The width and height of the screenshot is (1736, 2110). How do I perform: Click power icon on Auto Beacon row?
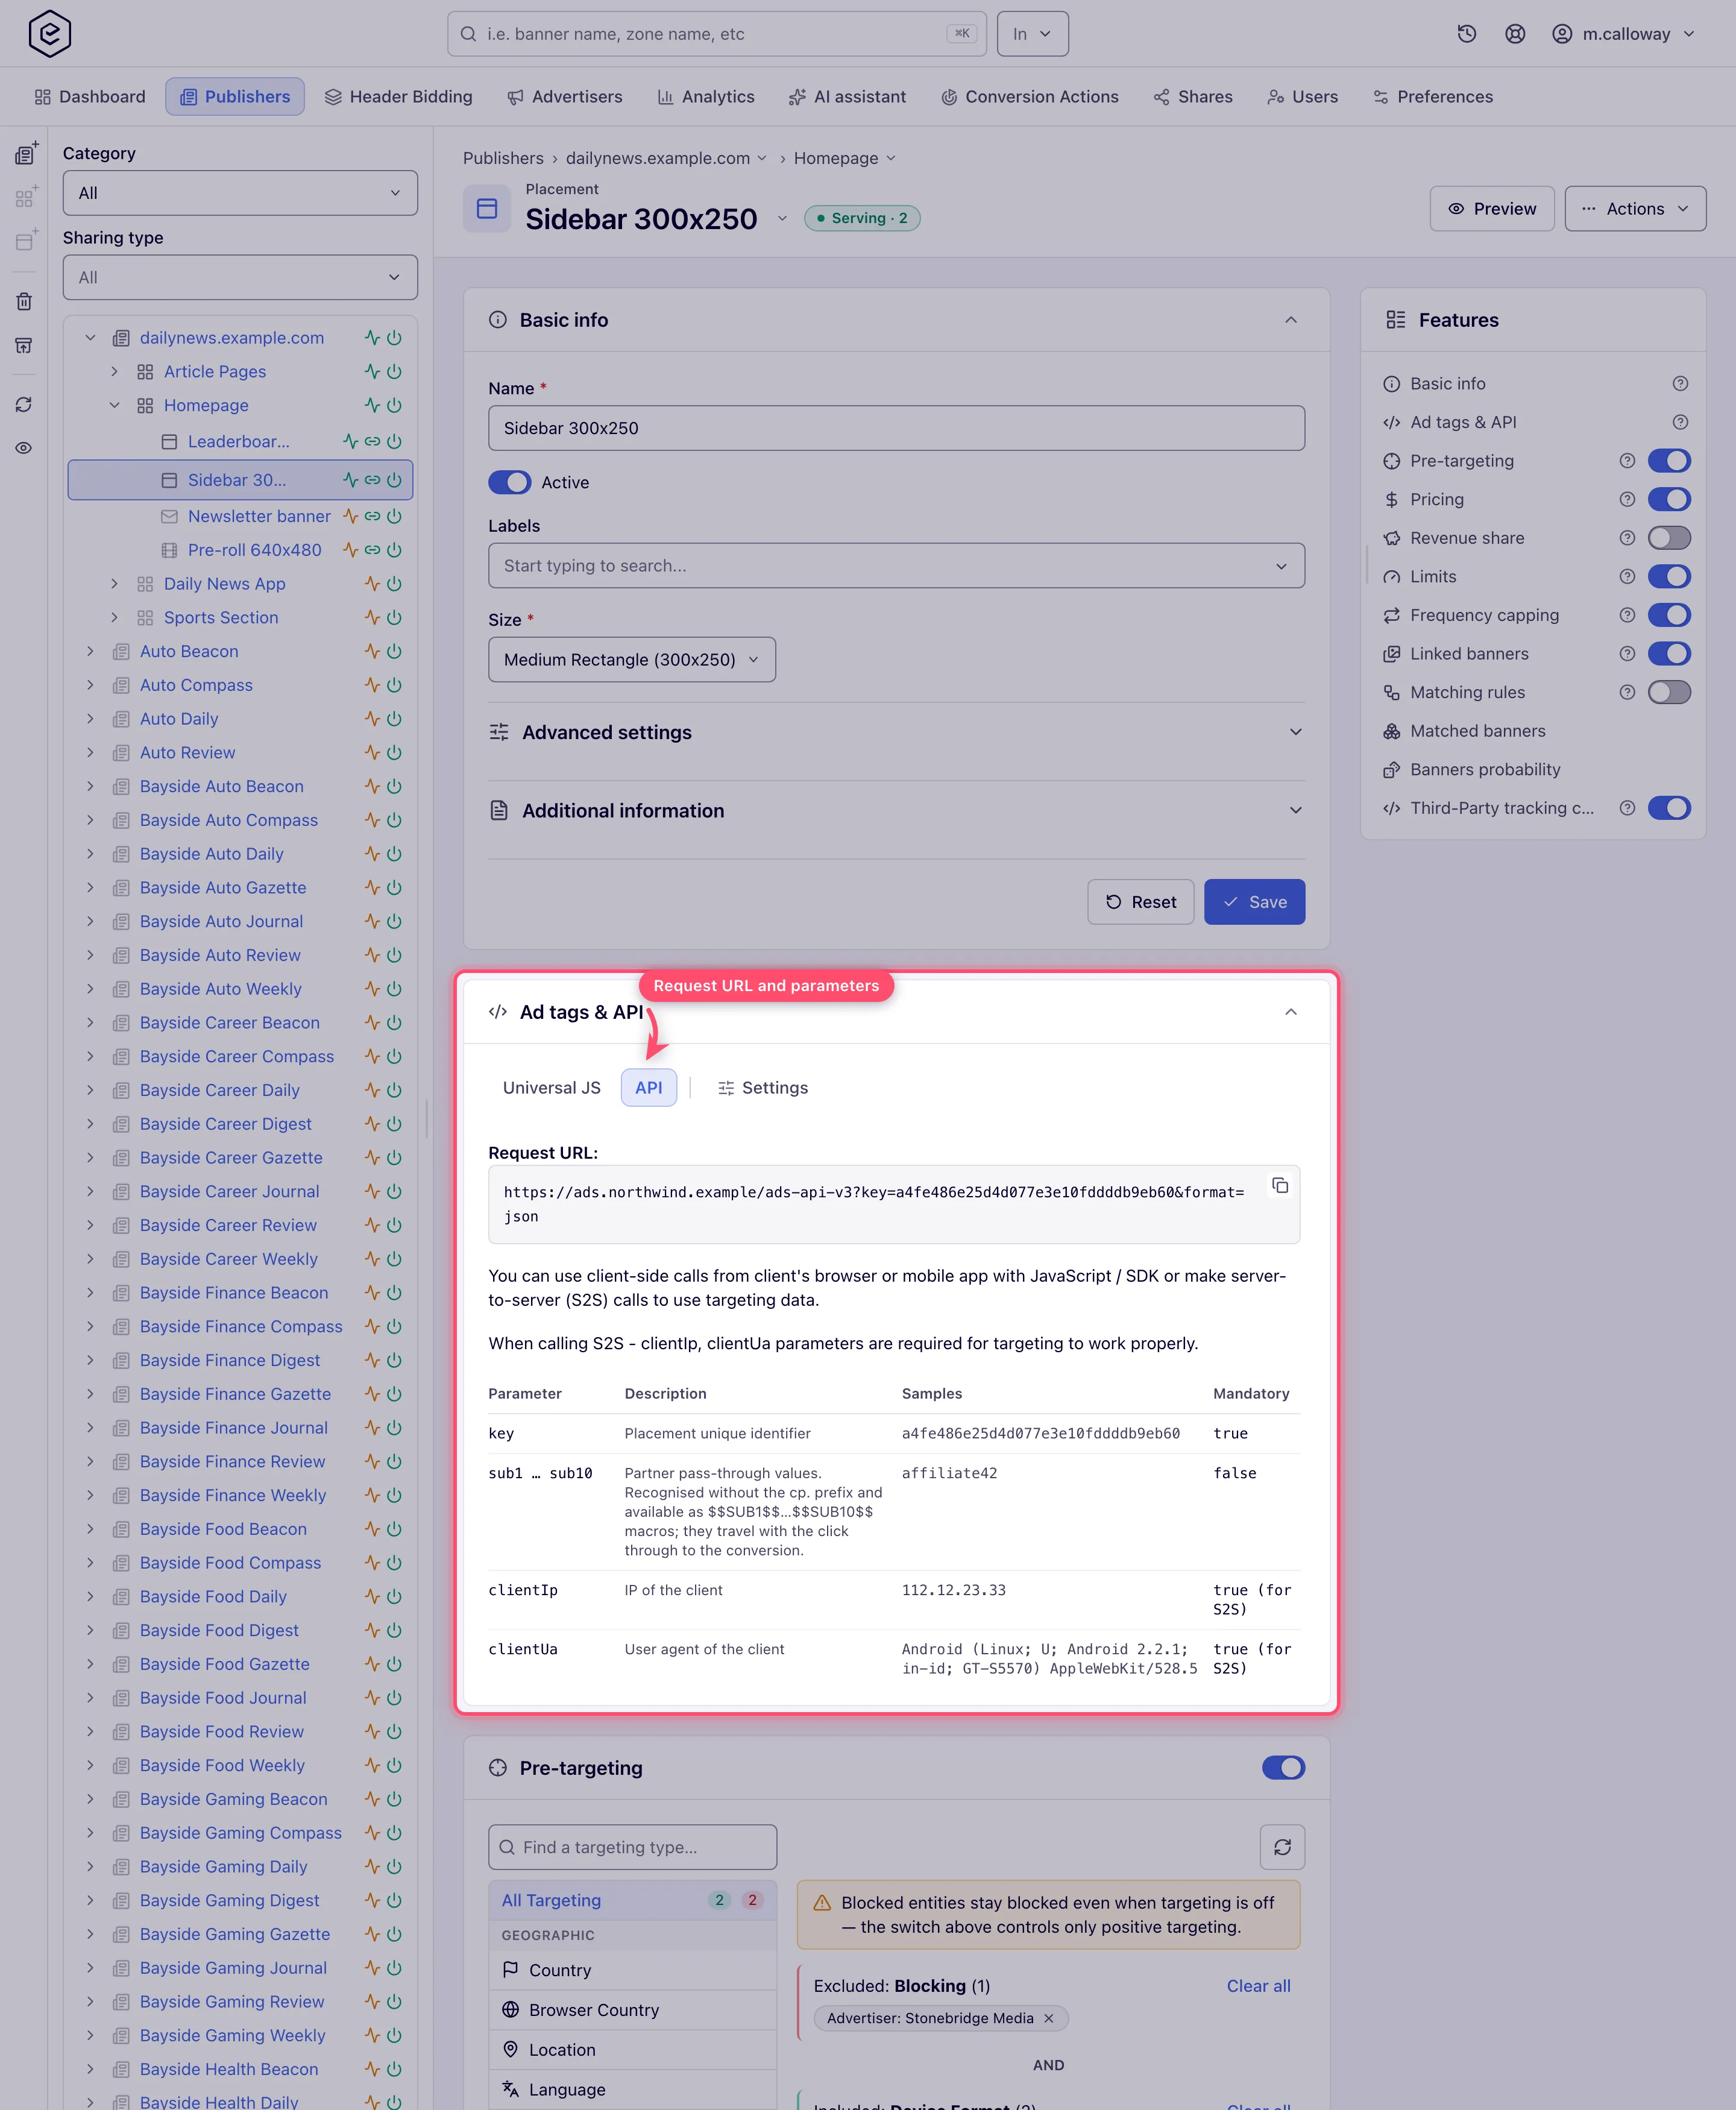point(394,651)
